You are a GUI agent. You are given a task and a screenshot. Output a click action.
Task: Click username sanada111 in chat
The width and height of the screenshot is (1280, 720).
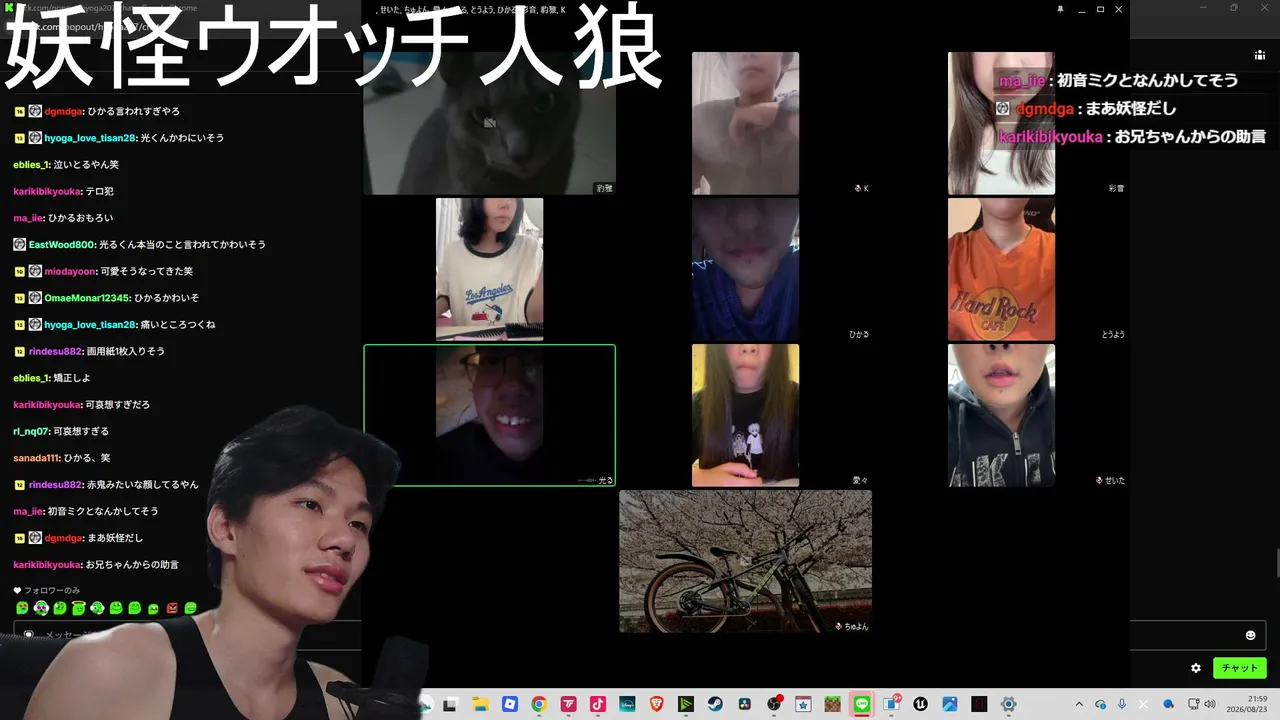pyautogui.click(x=36, y=458)
